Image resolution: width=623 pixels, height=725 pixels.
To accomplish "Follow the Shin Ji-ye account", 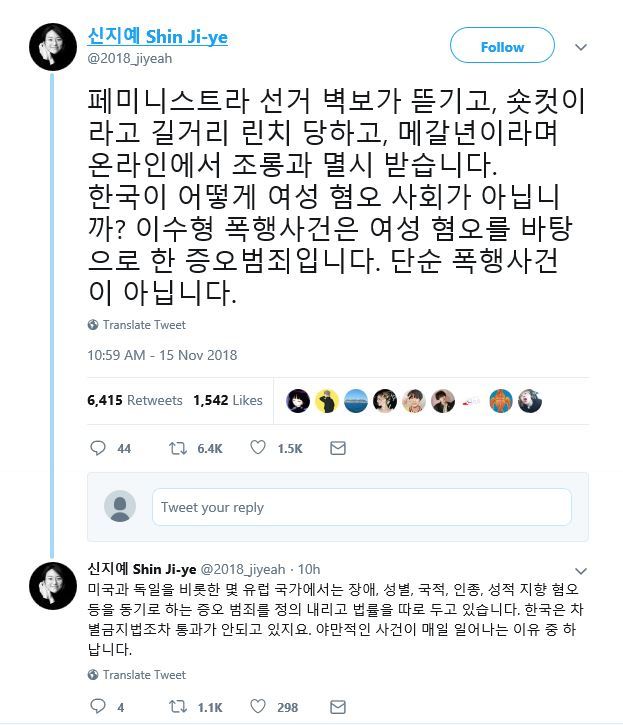I will 502,47.
